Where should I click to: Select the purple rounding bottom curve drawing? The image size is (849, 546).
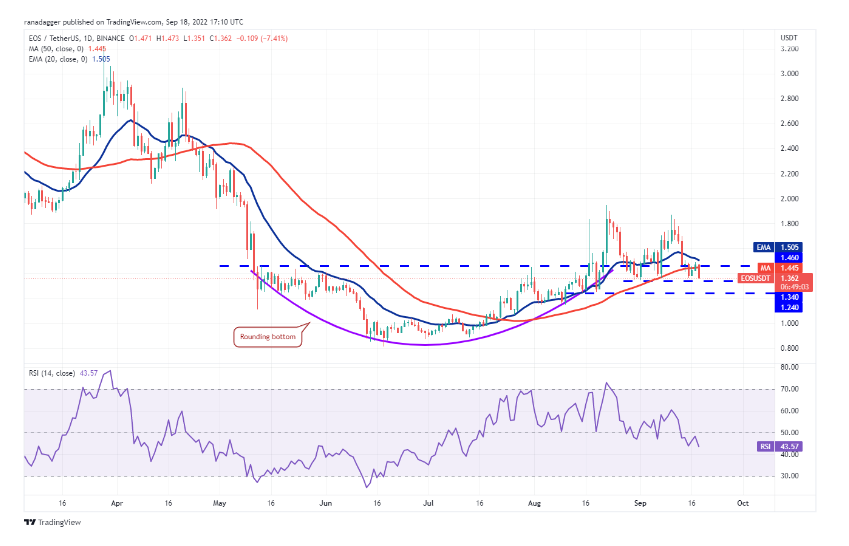tap(426, 344)
